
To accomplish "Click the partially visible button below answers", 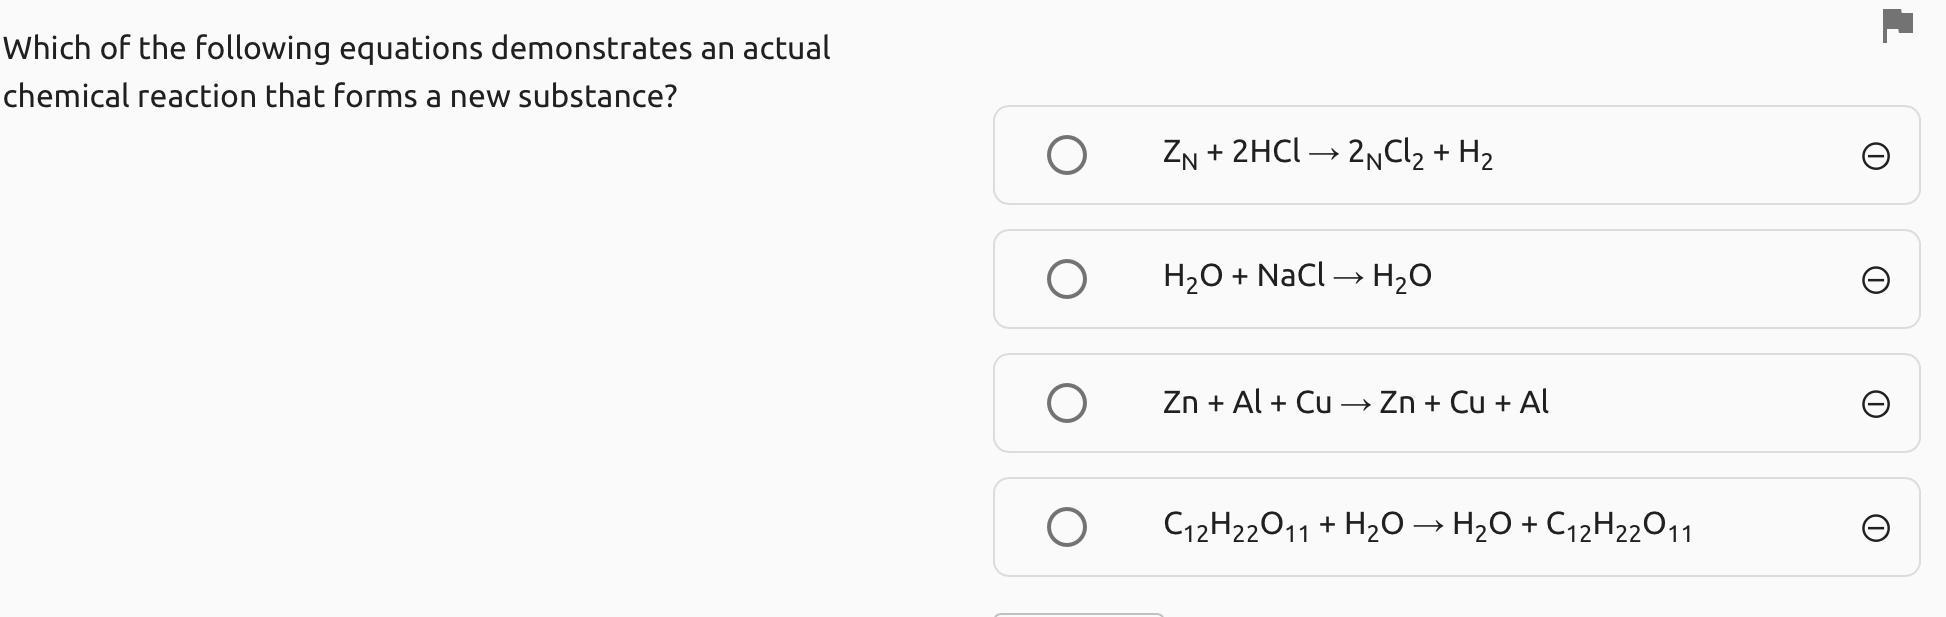I will (1078, 613).
